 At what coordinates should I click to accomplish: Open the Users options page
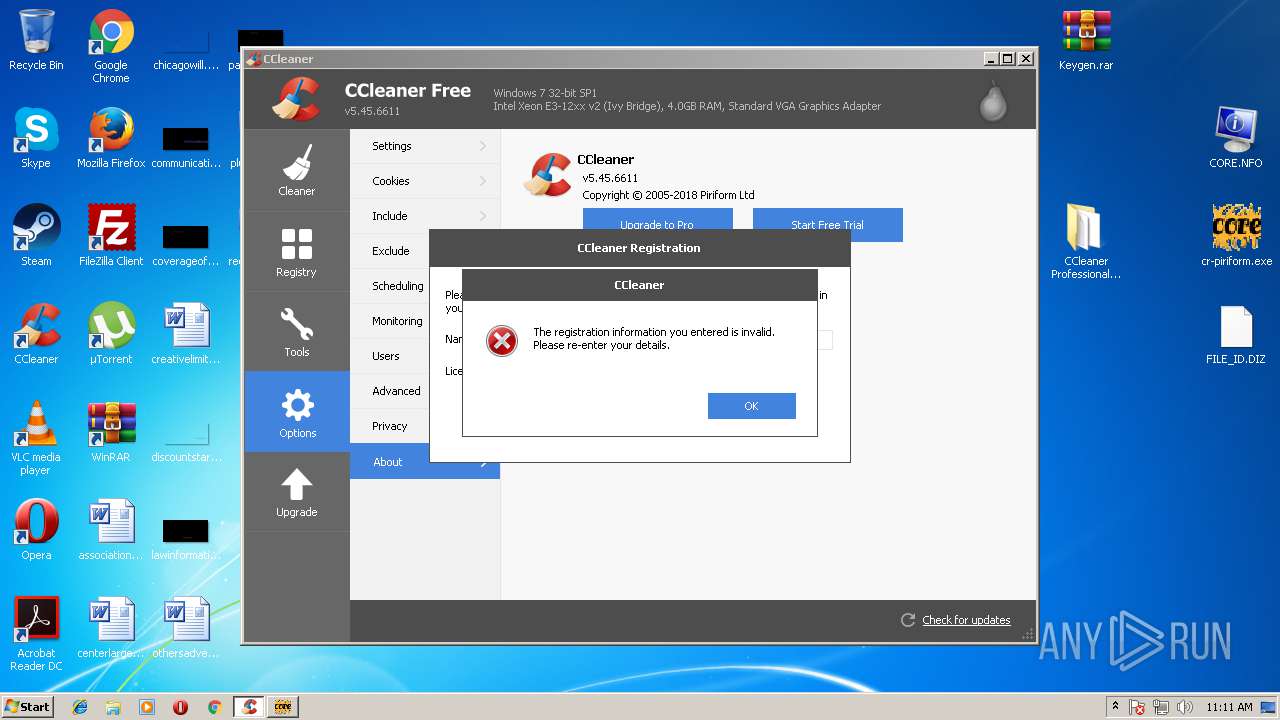391,356
